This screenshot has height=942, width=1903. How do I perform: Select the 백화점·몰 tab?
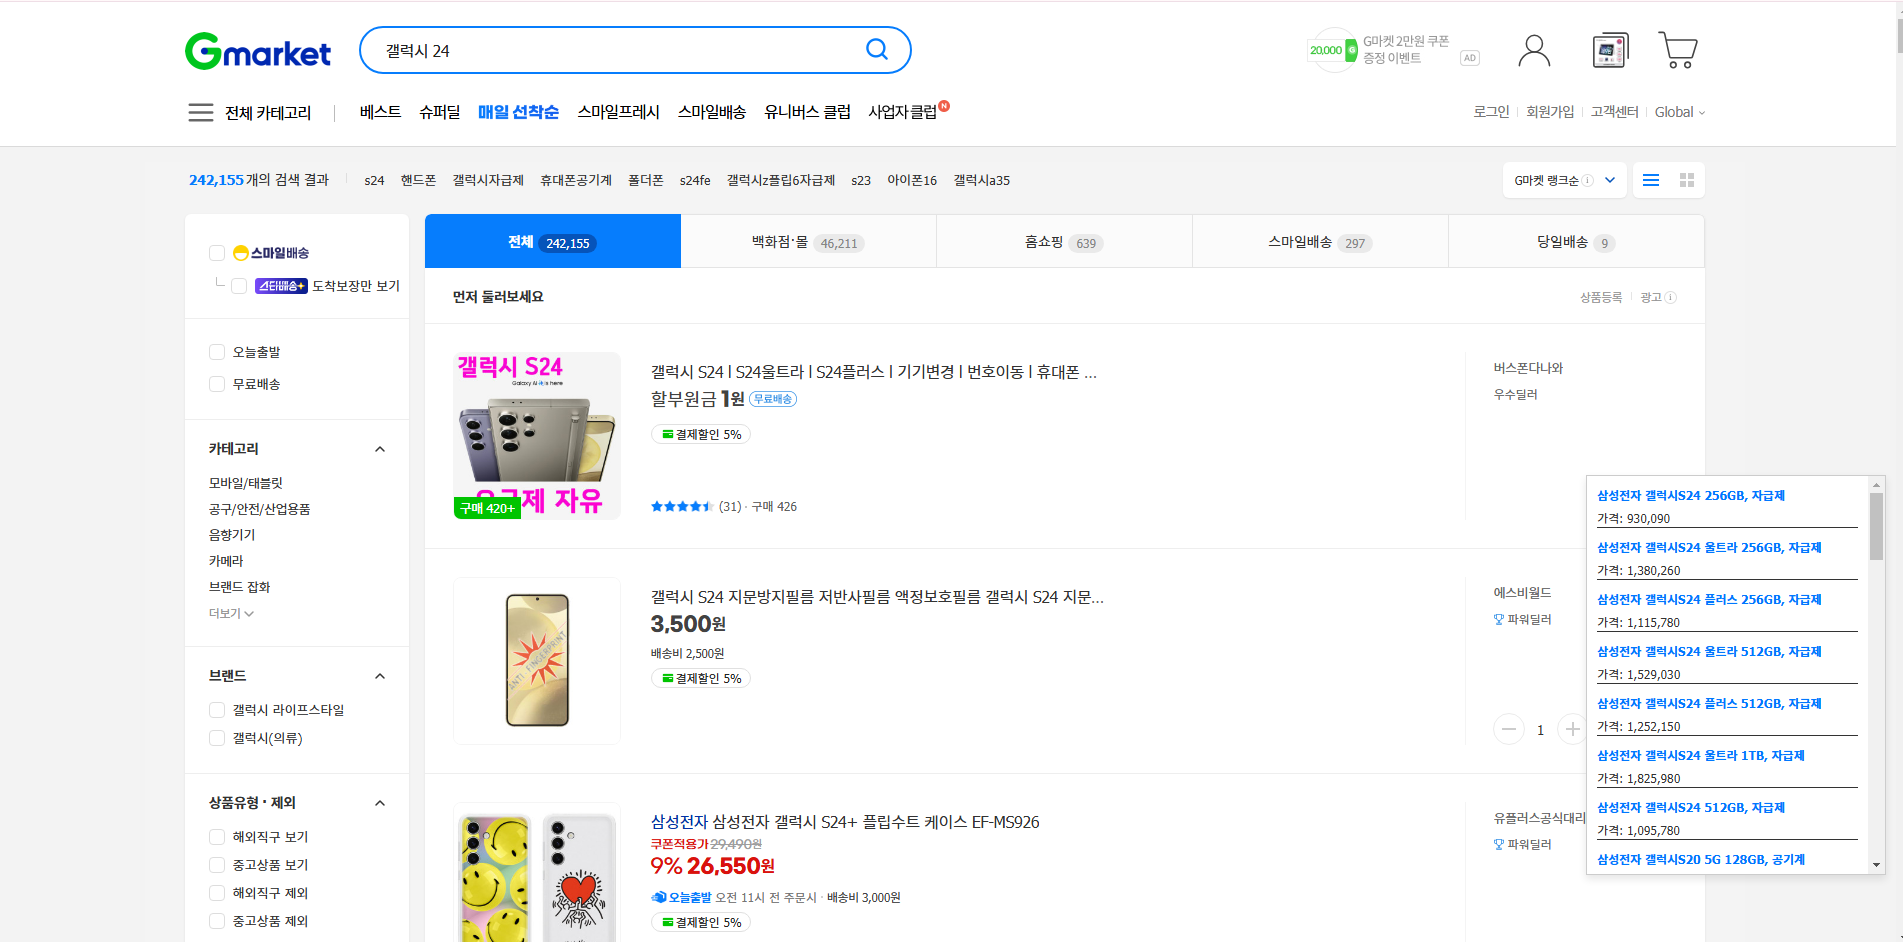(809, 242)
